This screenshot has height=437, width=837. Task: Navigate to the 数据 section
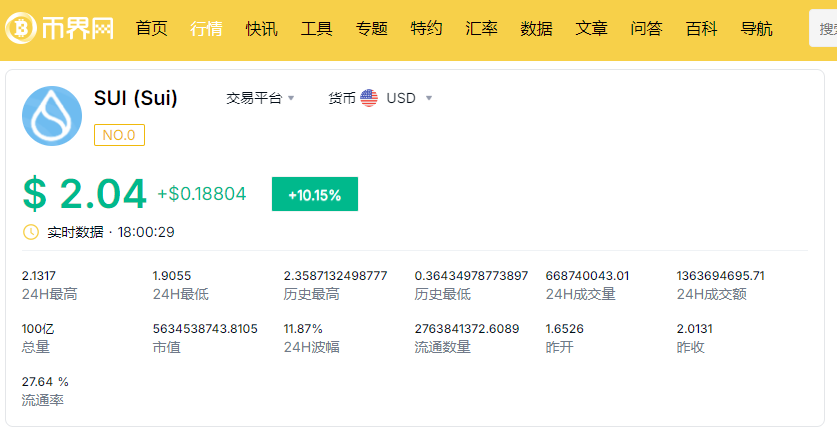click(537, 29)
